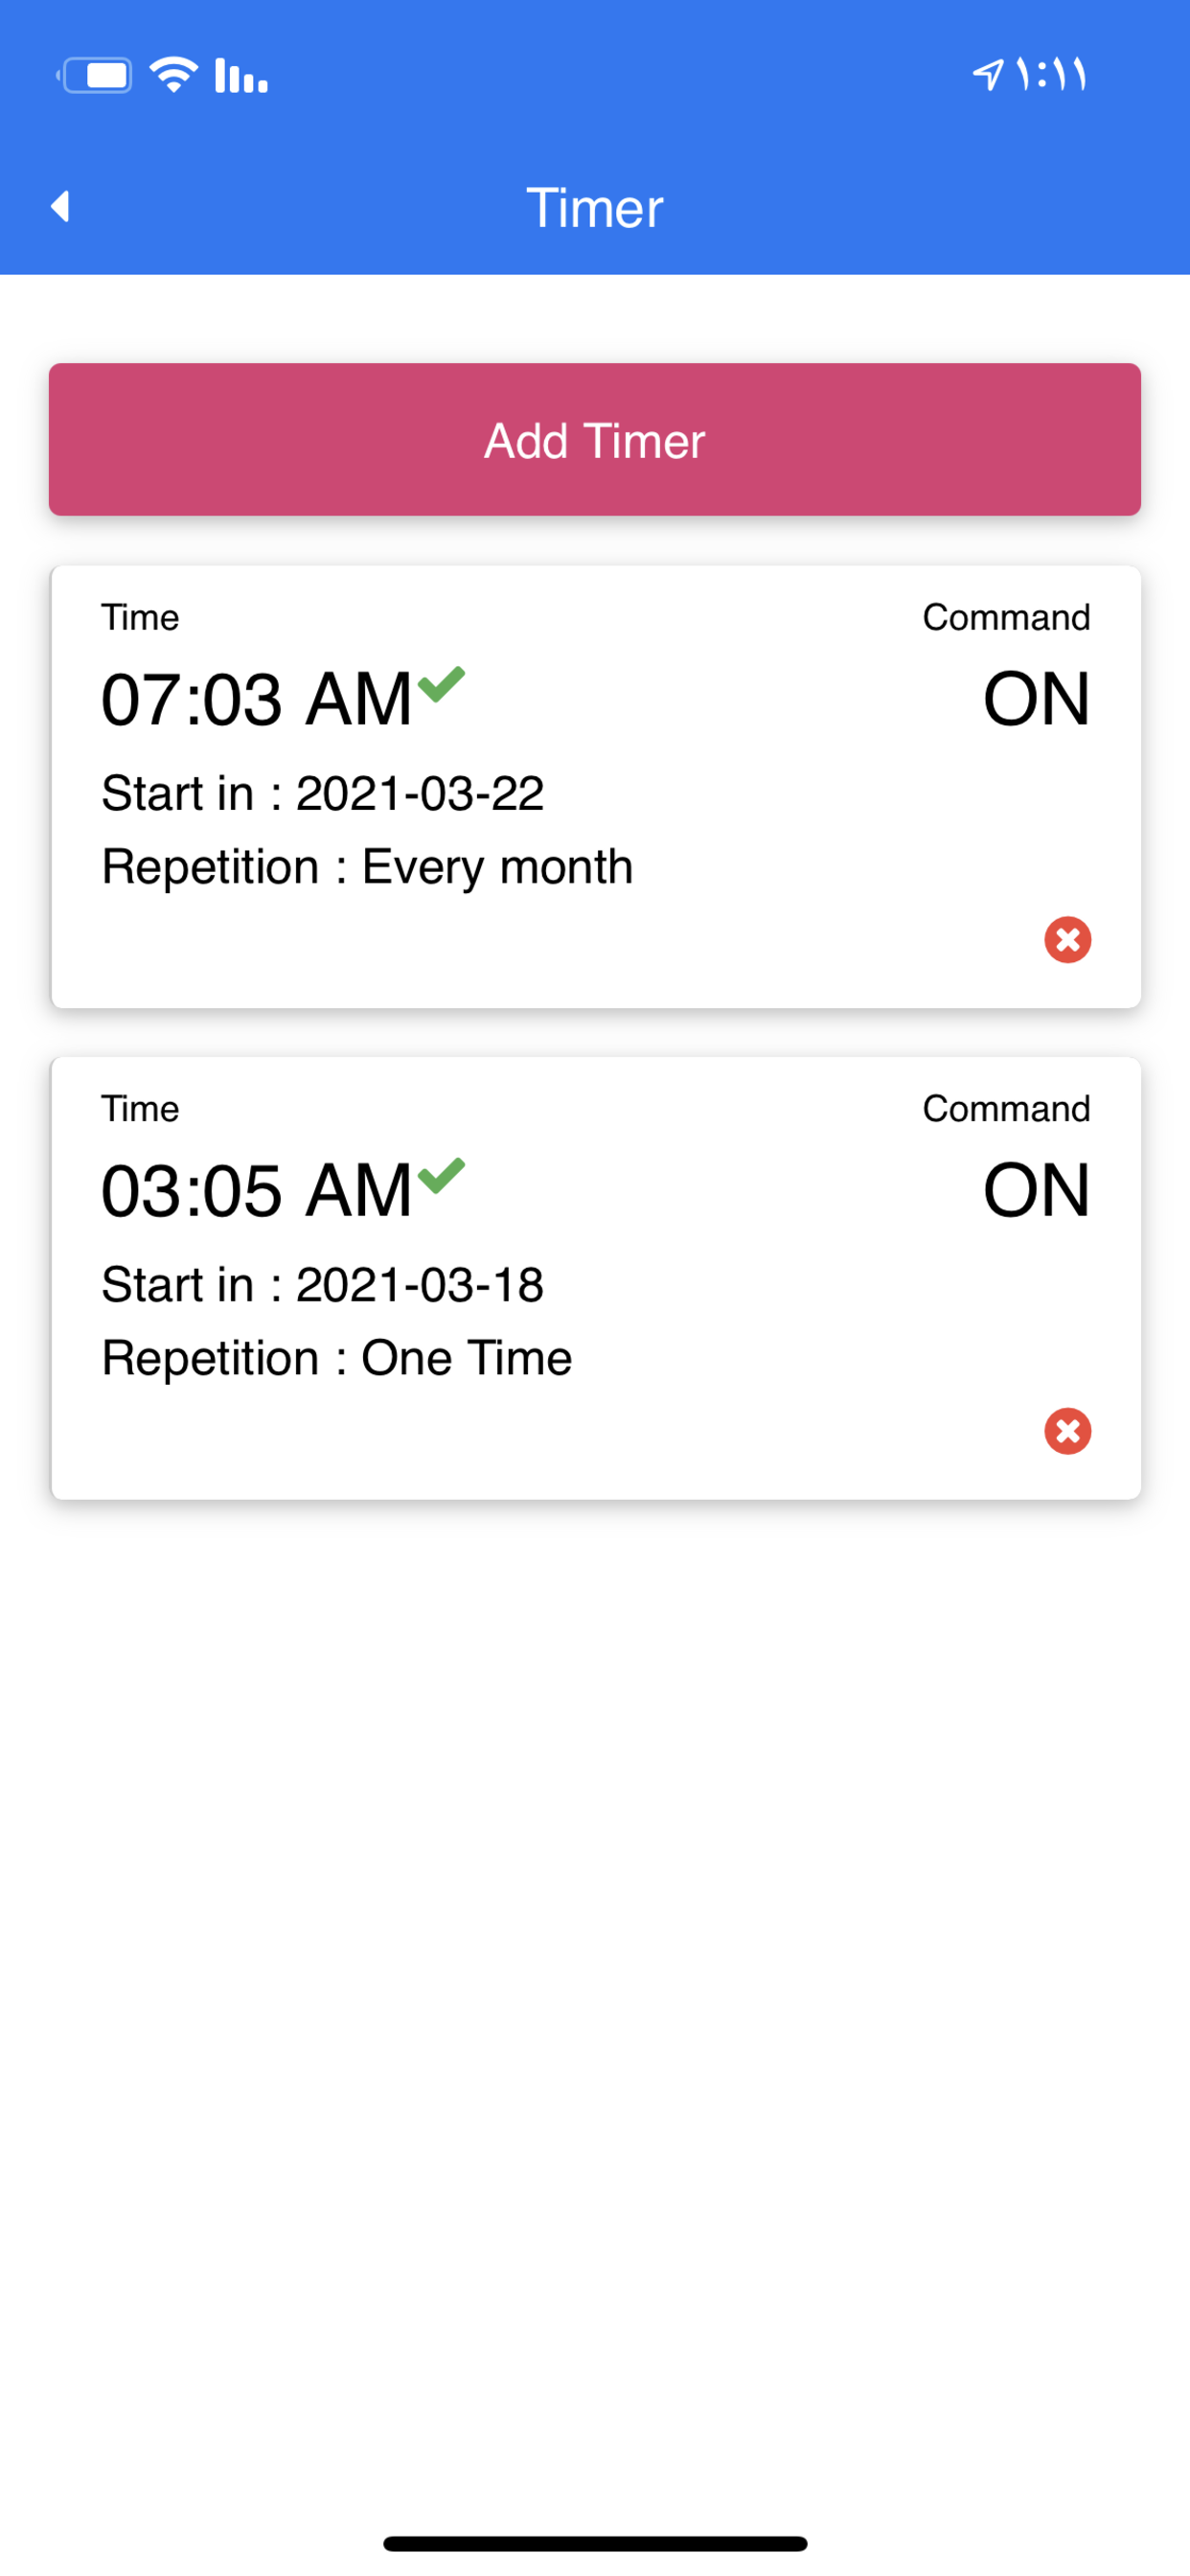Tap the location arrow status icon
This screenshot has width=1190, height=2576.
click(987, 74)
